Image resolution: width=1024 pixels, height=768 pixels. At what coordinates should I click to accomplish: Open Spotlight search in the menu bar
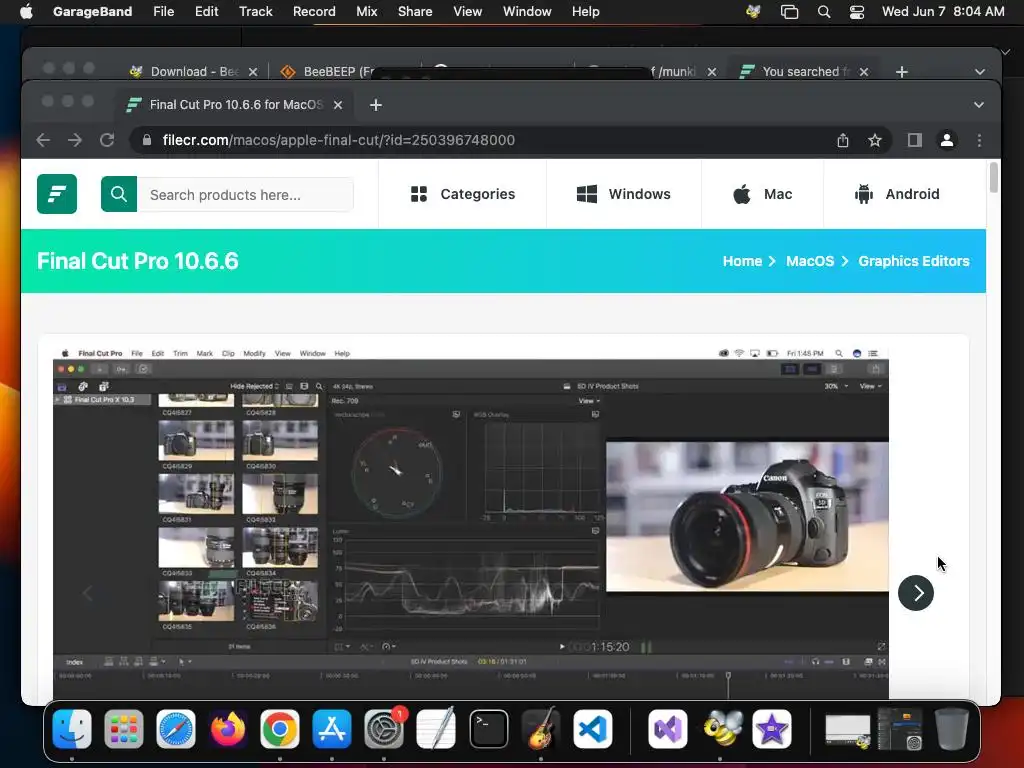click(824, 12)
